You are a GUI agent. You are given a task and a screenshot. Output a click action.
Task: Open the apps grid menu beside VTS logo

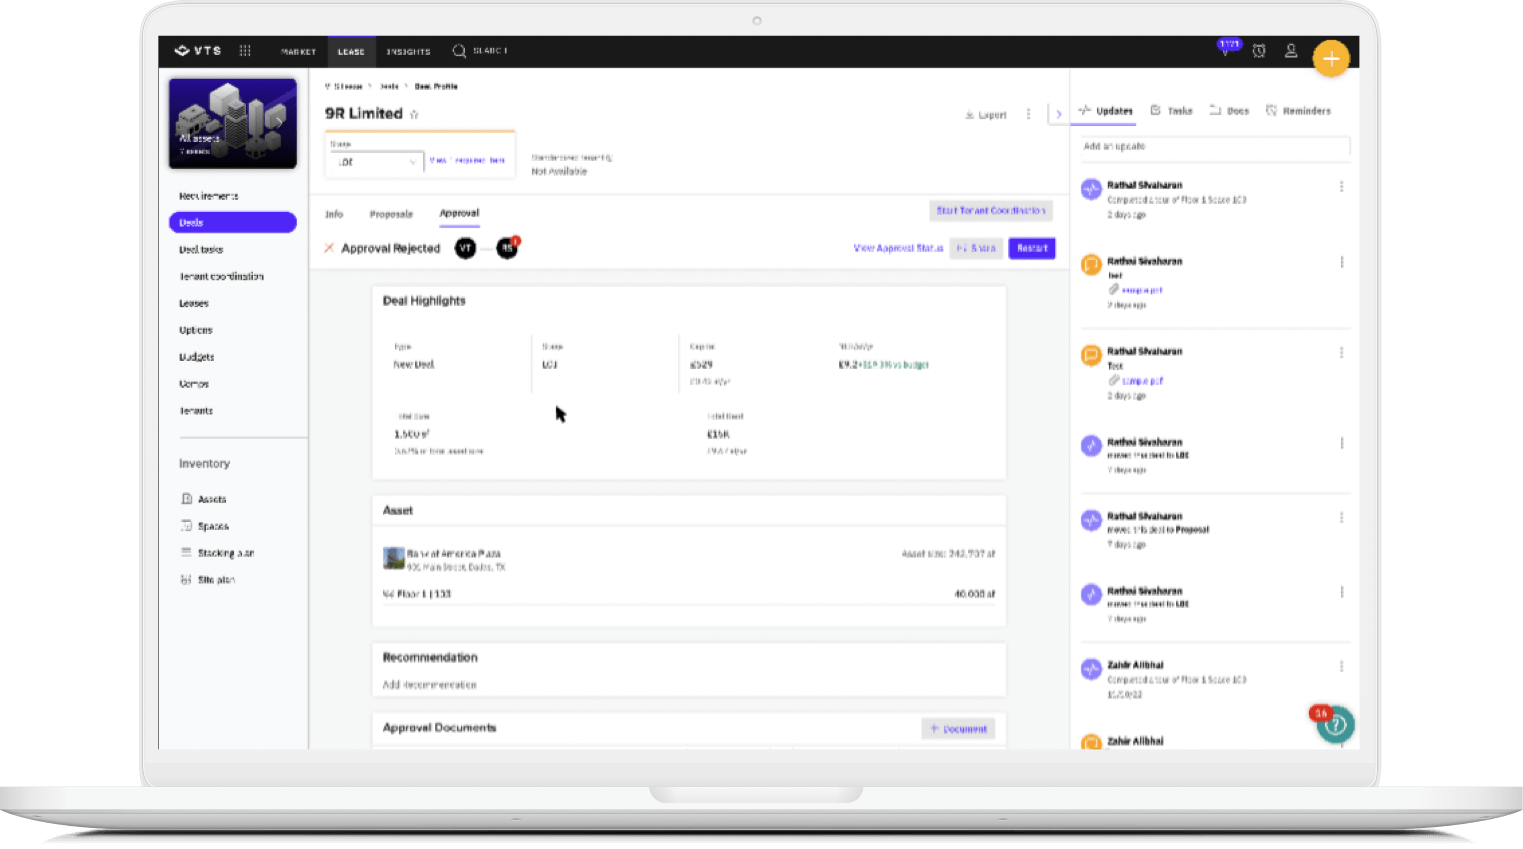(245, 51)
